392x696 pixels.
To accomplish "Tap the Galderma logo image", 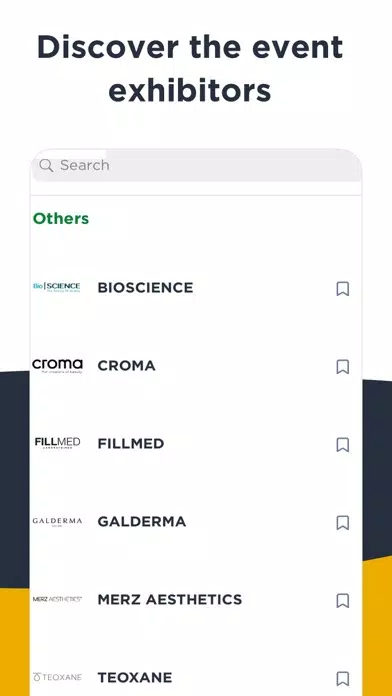I will 57,521.
